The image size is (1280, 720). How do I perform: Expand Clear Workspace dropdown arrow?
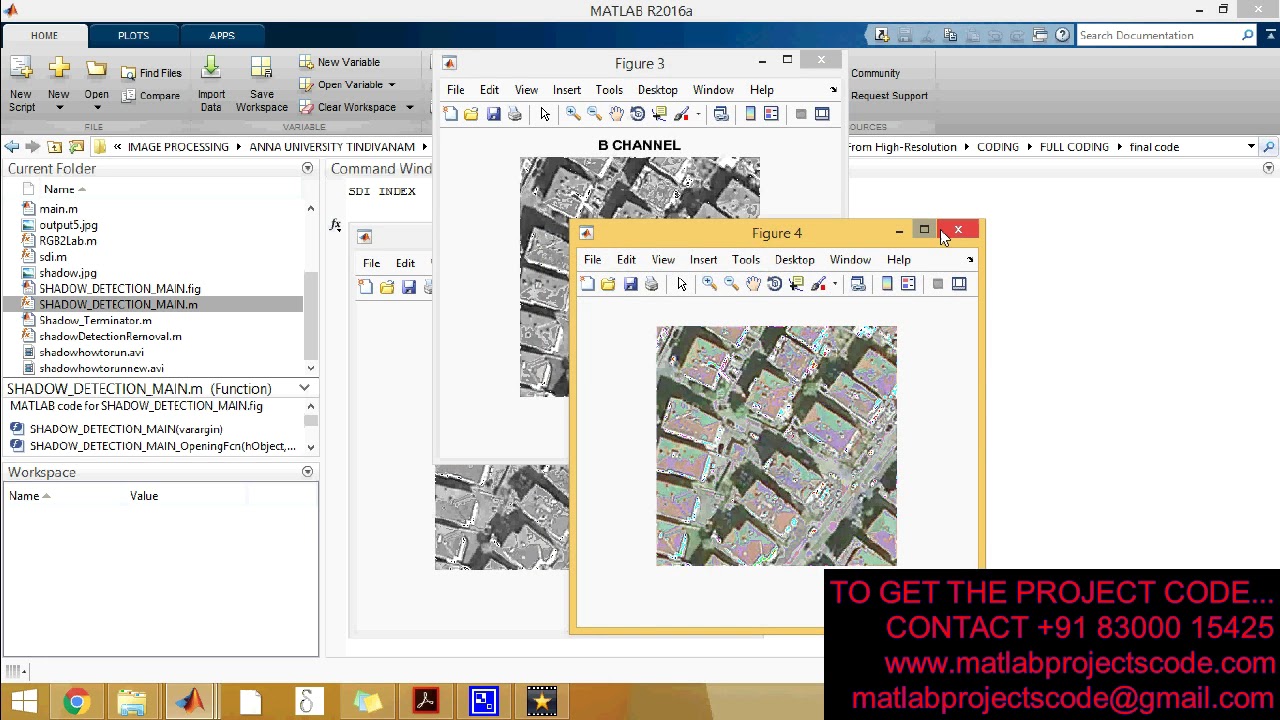point(409,107)
